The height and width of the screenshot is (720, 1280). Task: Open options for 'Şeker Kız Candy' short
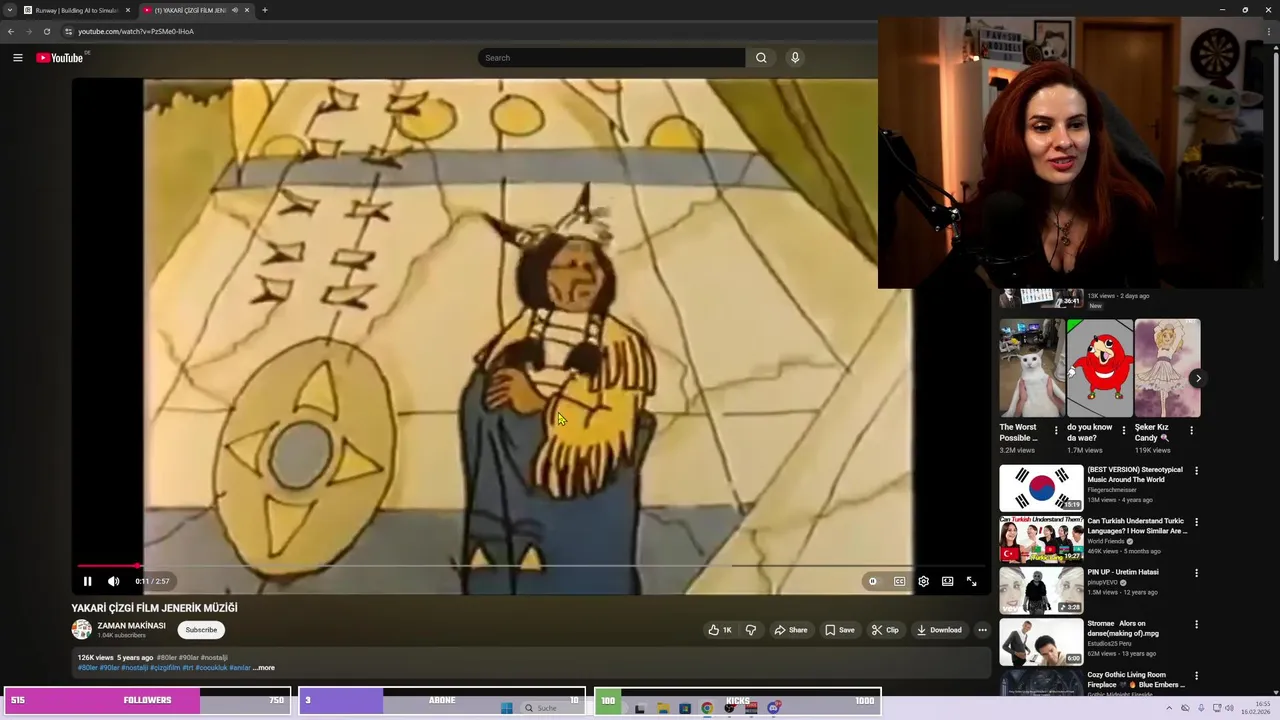pyautogui.click(x=1191, y=431)
